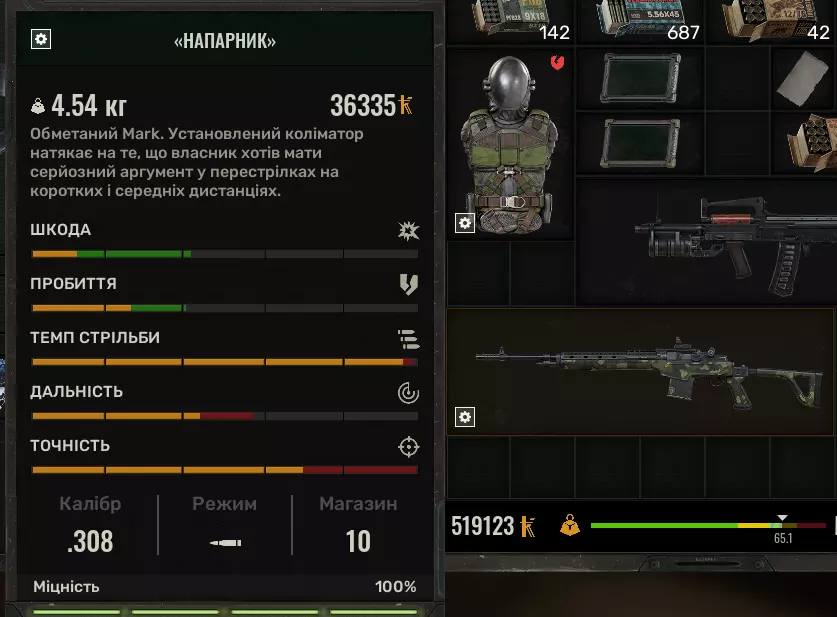Click the white bandage item in inventory
Image resolution: width=837 pixels, height=617 pixels.
[803, 78]
